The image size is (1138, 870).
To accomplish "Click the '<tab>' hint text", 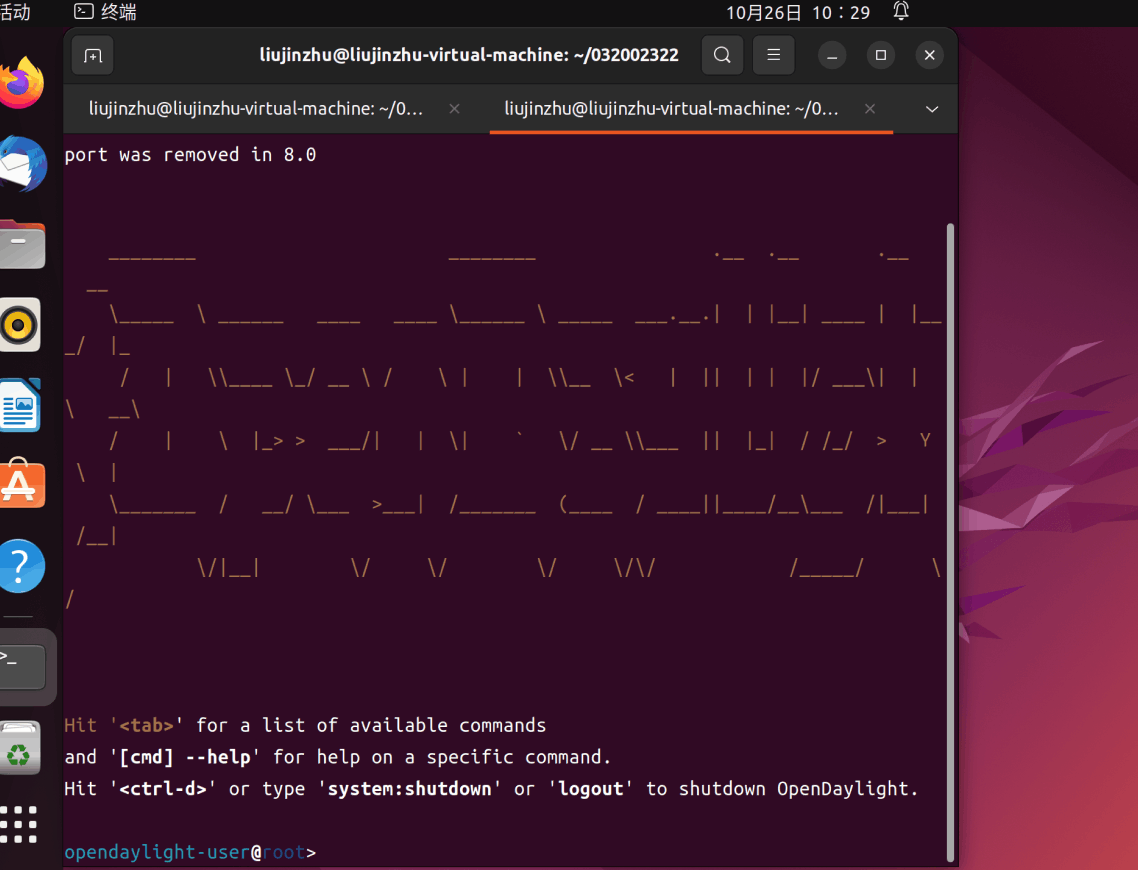I will coord(146,726).
